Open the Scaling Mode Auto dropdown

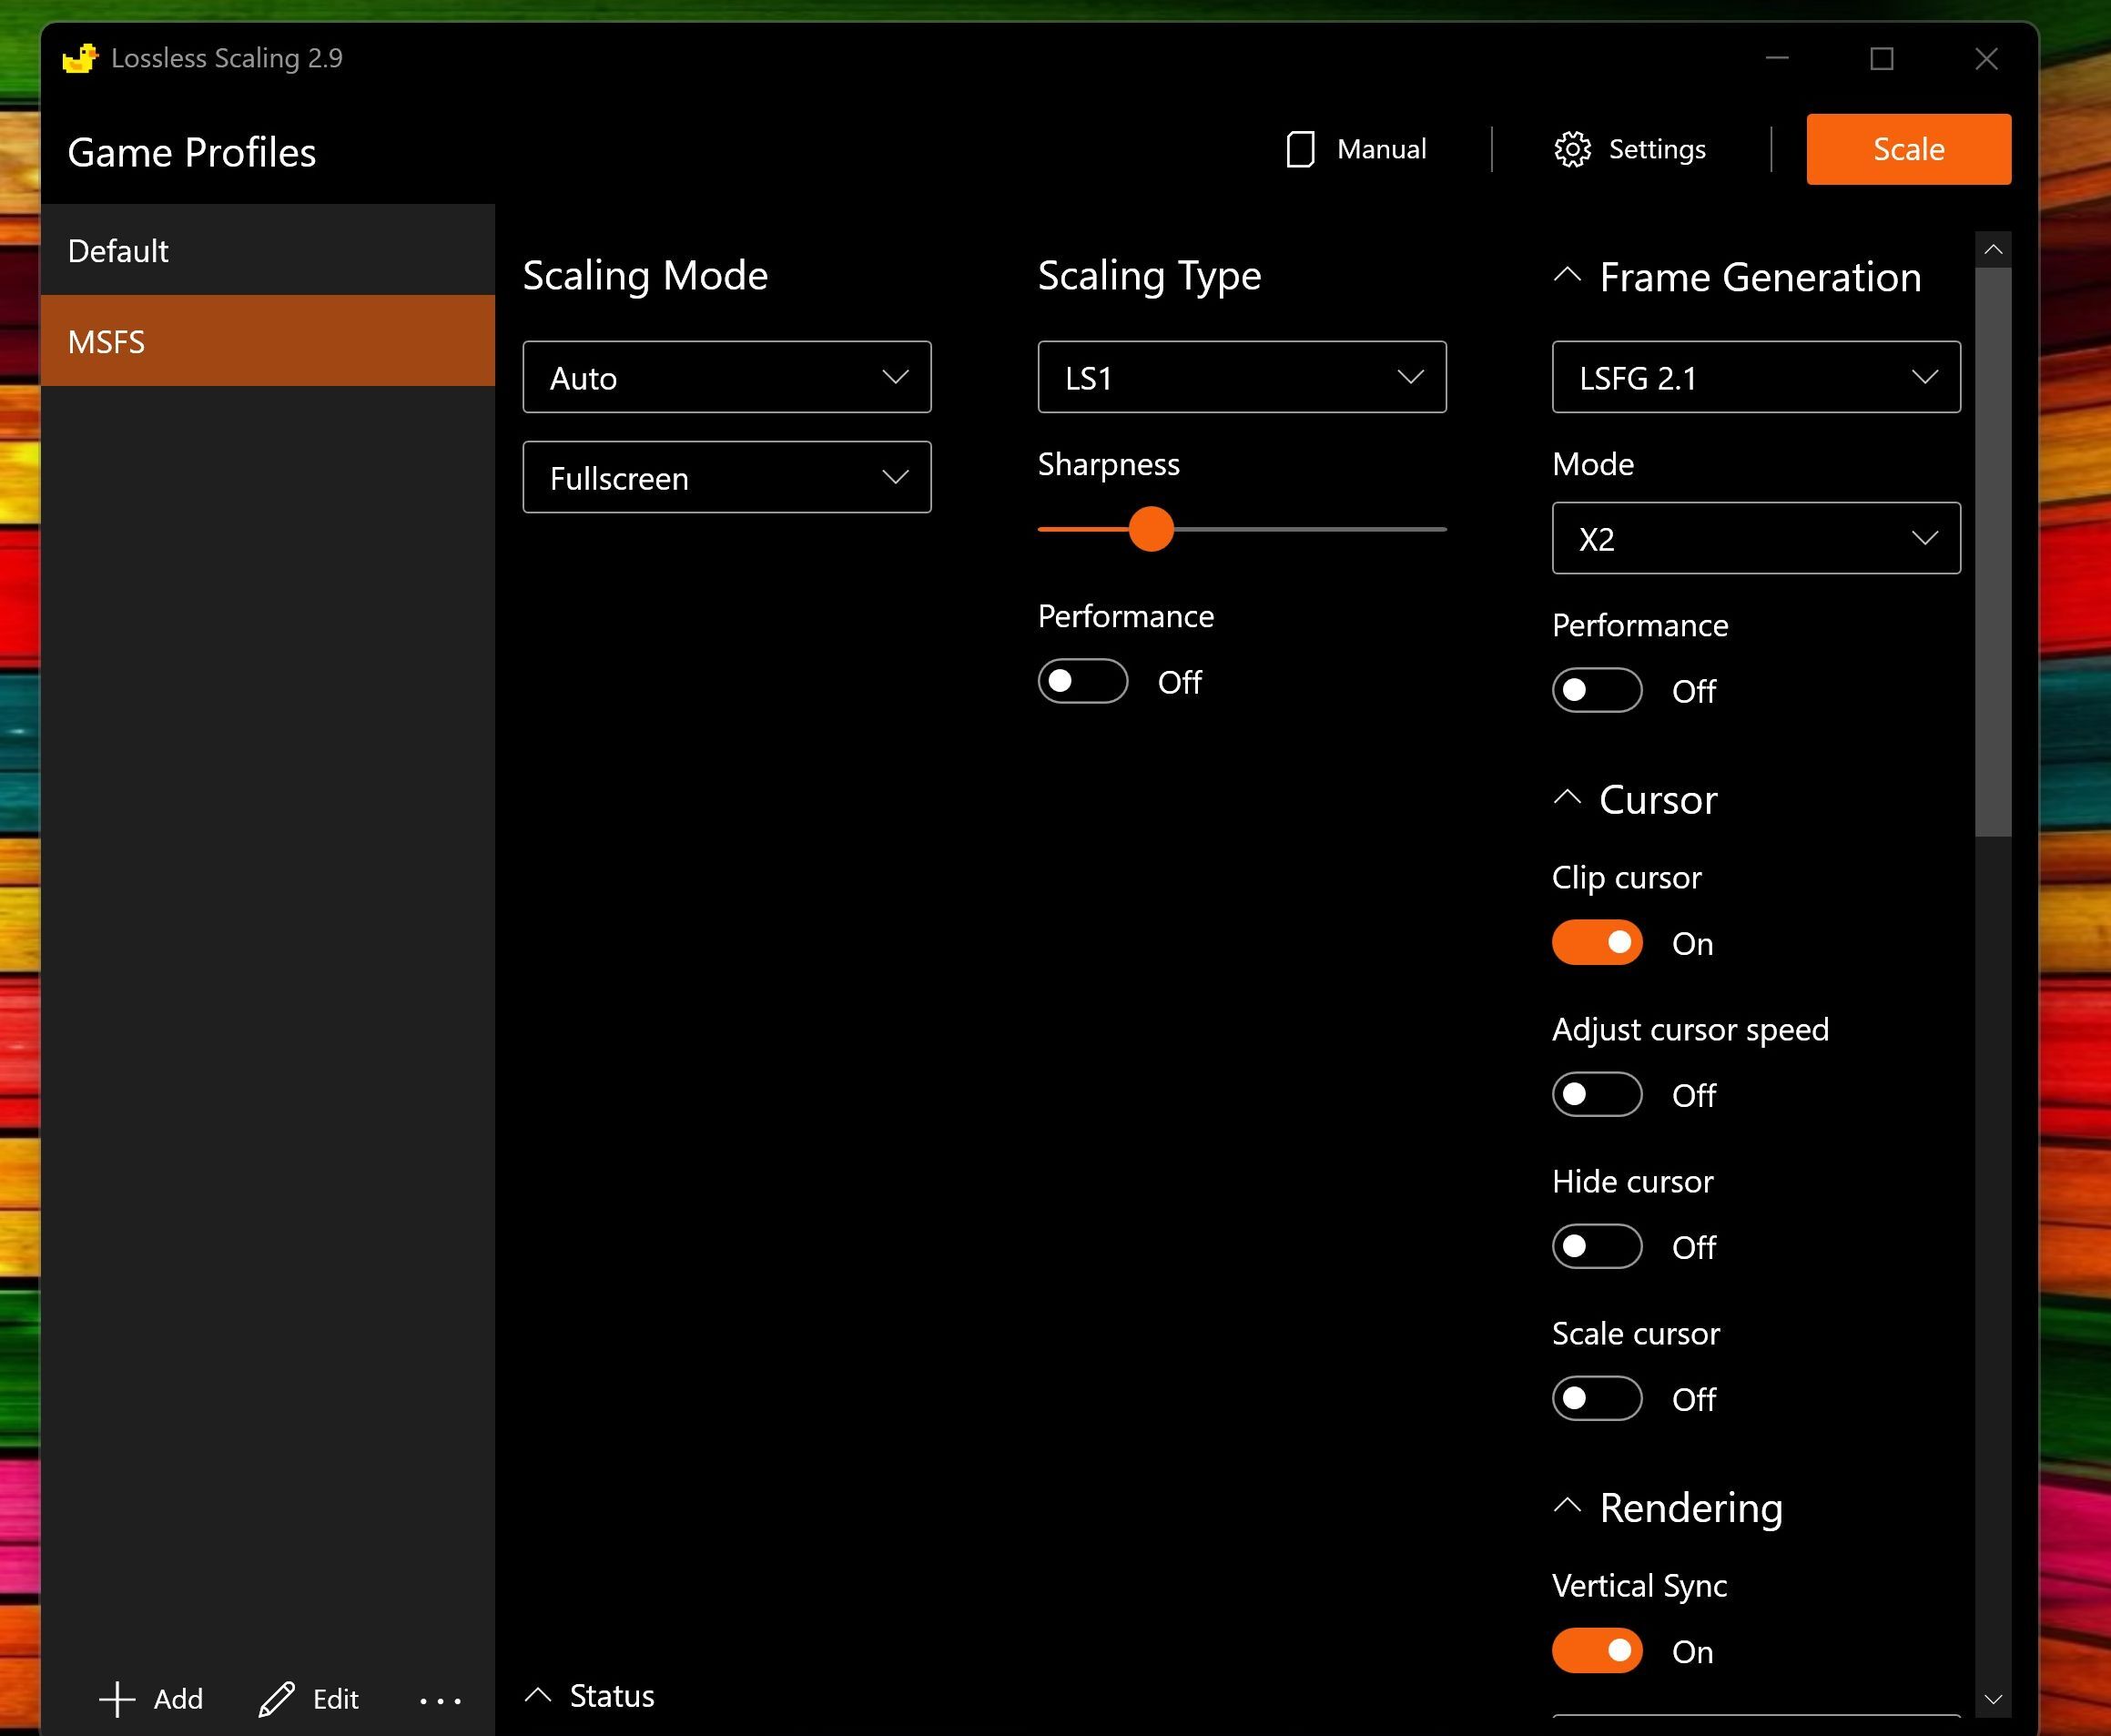[726, 377]
